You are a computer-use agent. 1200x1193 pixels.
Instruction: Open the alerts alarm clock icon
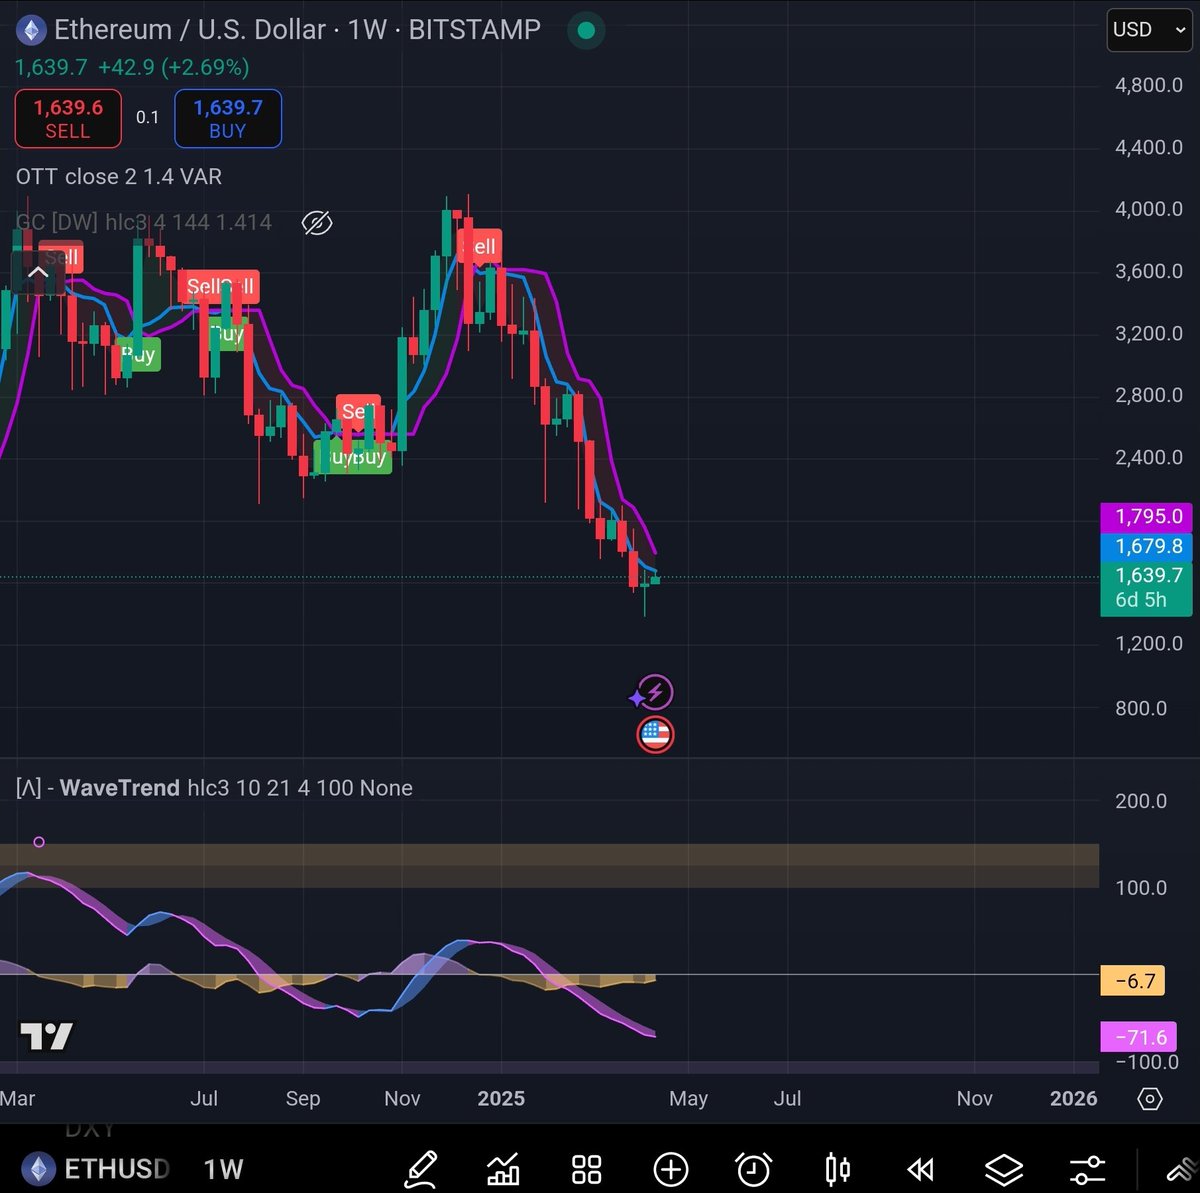(754, 1168)
